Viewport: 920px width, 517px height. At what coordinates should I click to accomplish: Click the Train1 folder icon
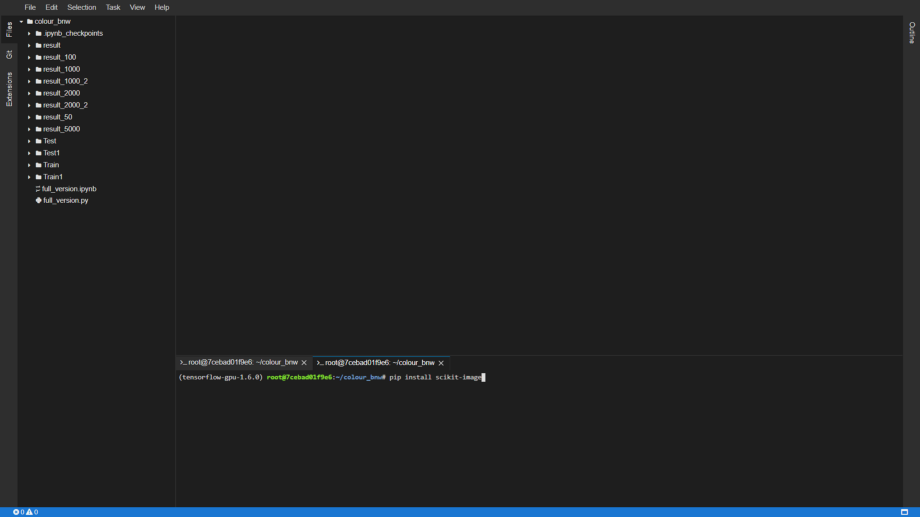pyautogui.click(x=39, y=177)
